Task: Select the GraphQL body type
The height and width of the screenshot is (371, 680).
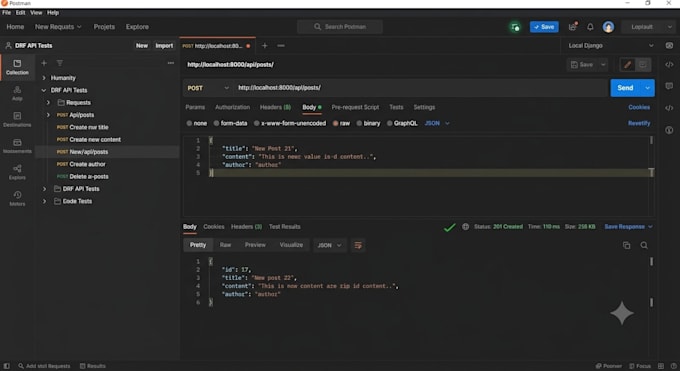Action: click(402, 123)
